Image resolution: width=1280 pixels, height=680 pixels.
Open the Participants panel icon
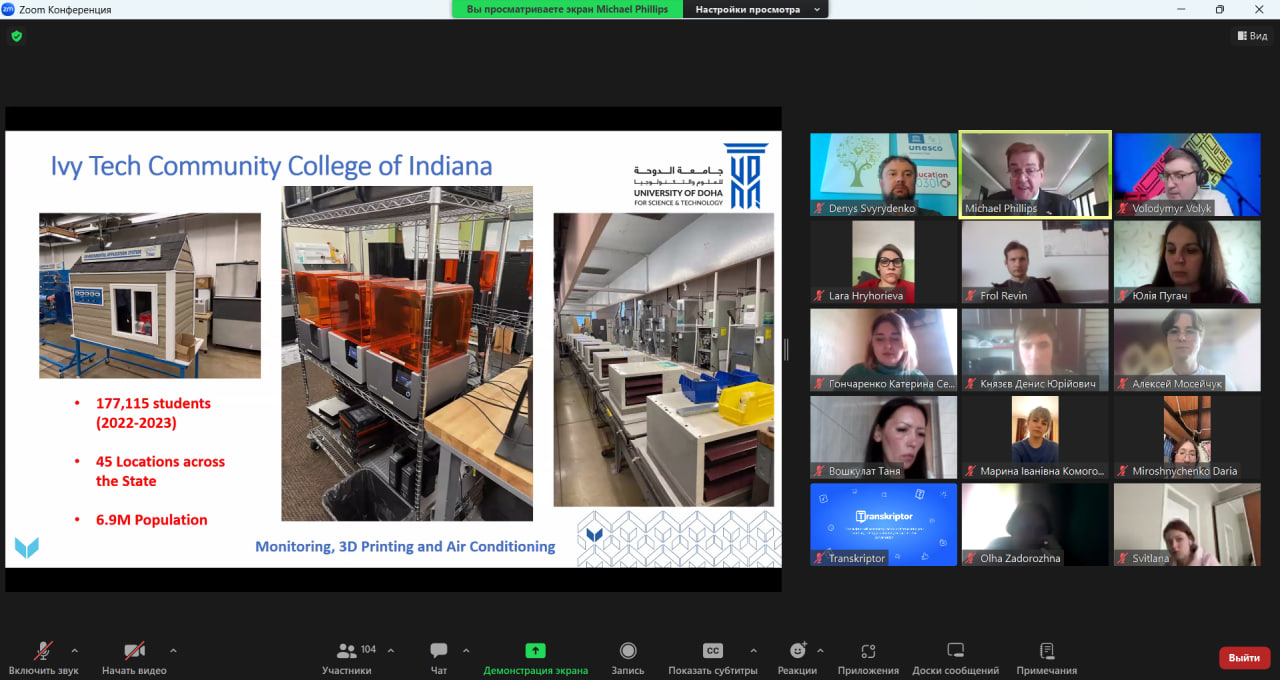tap(347, 651)
